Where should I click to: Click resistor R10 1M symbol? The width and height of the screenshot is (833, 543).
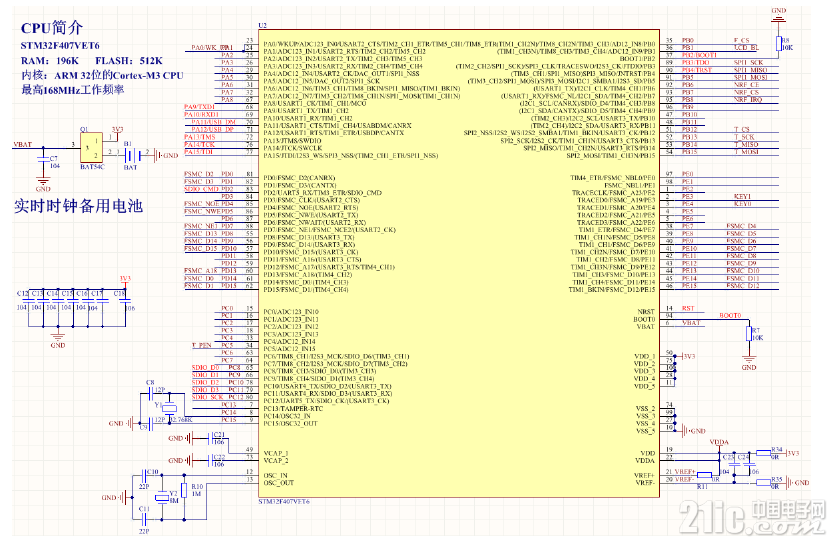coord(184,490)
